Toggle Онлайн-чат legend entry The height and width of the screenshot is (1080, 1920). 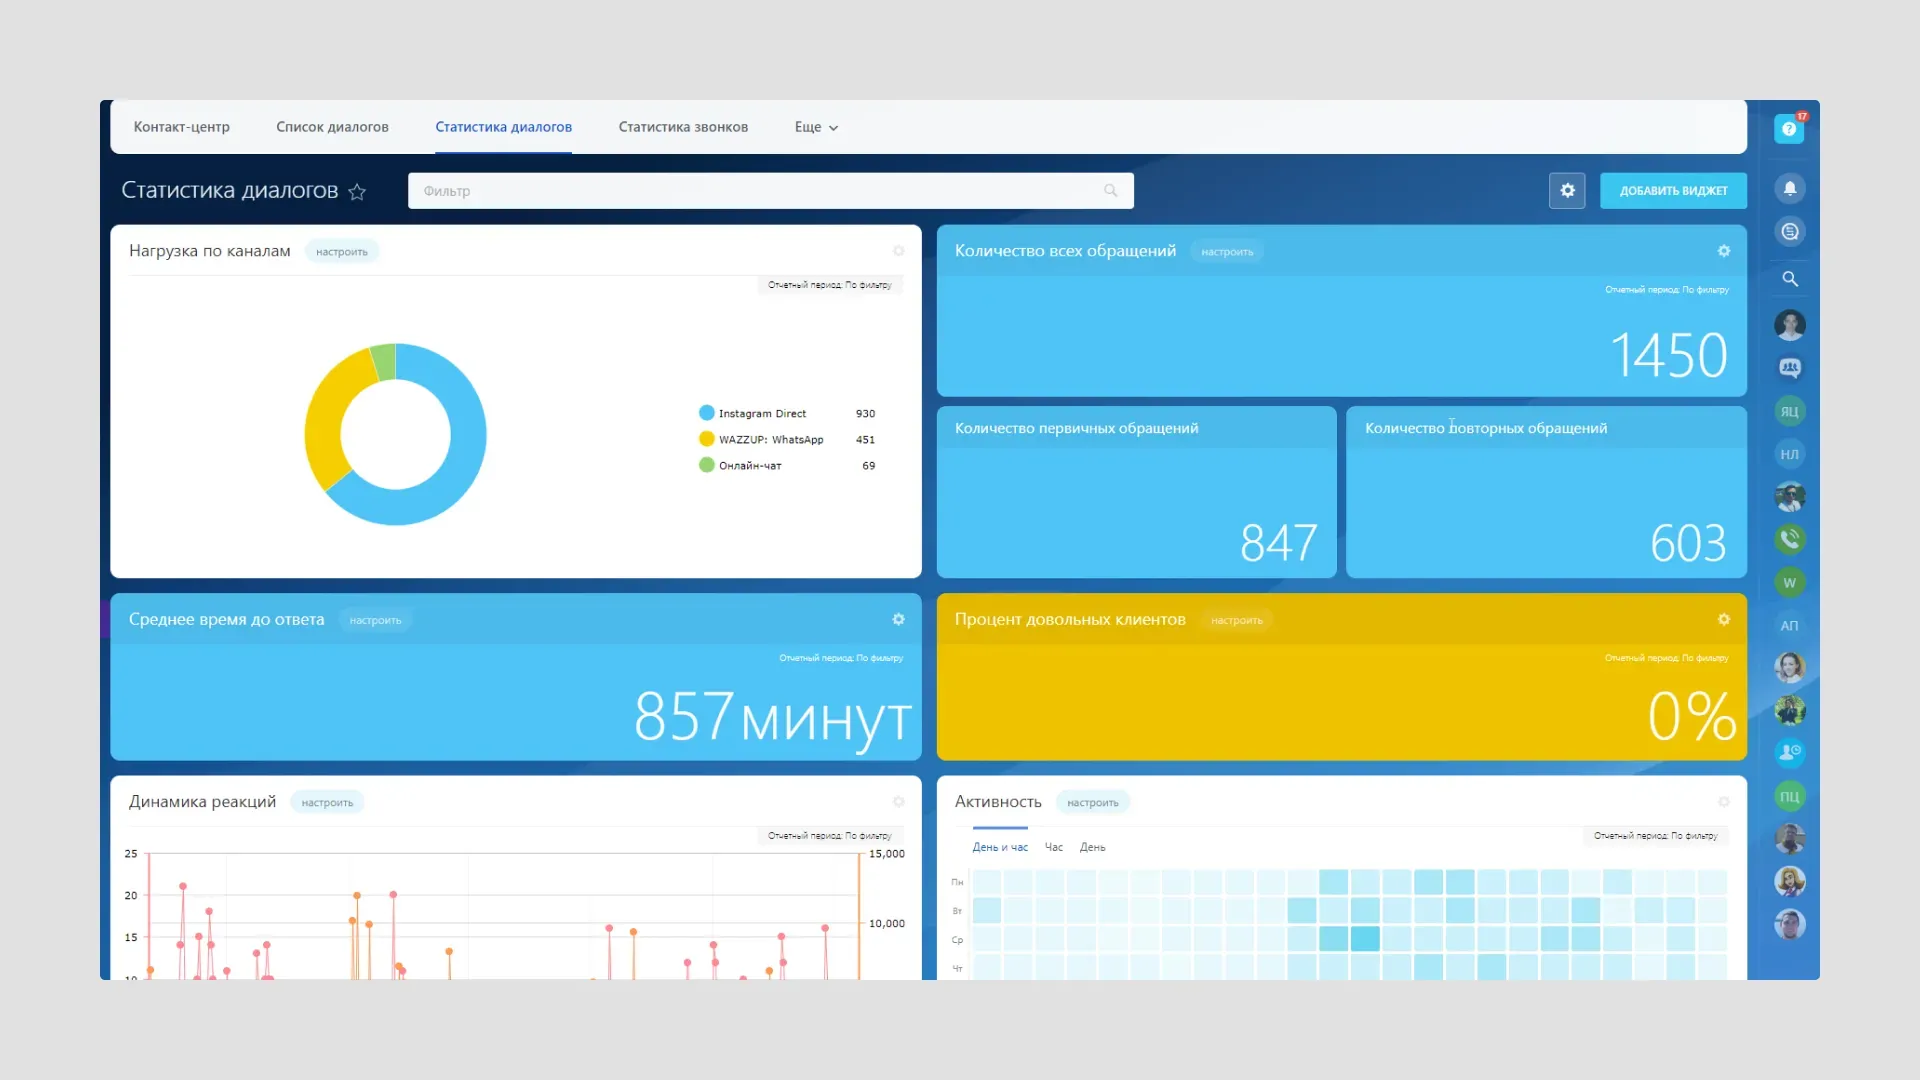[749, 465]
